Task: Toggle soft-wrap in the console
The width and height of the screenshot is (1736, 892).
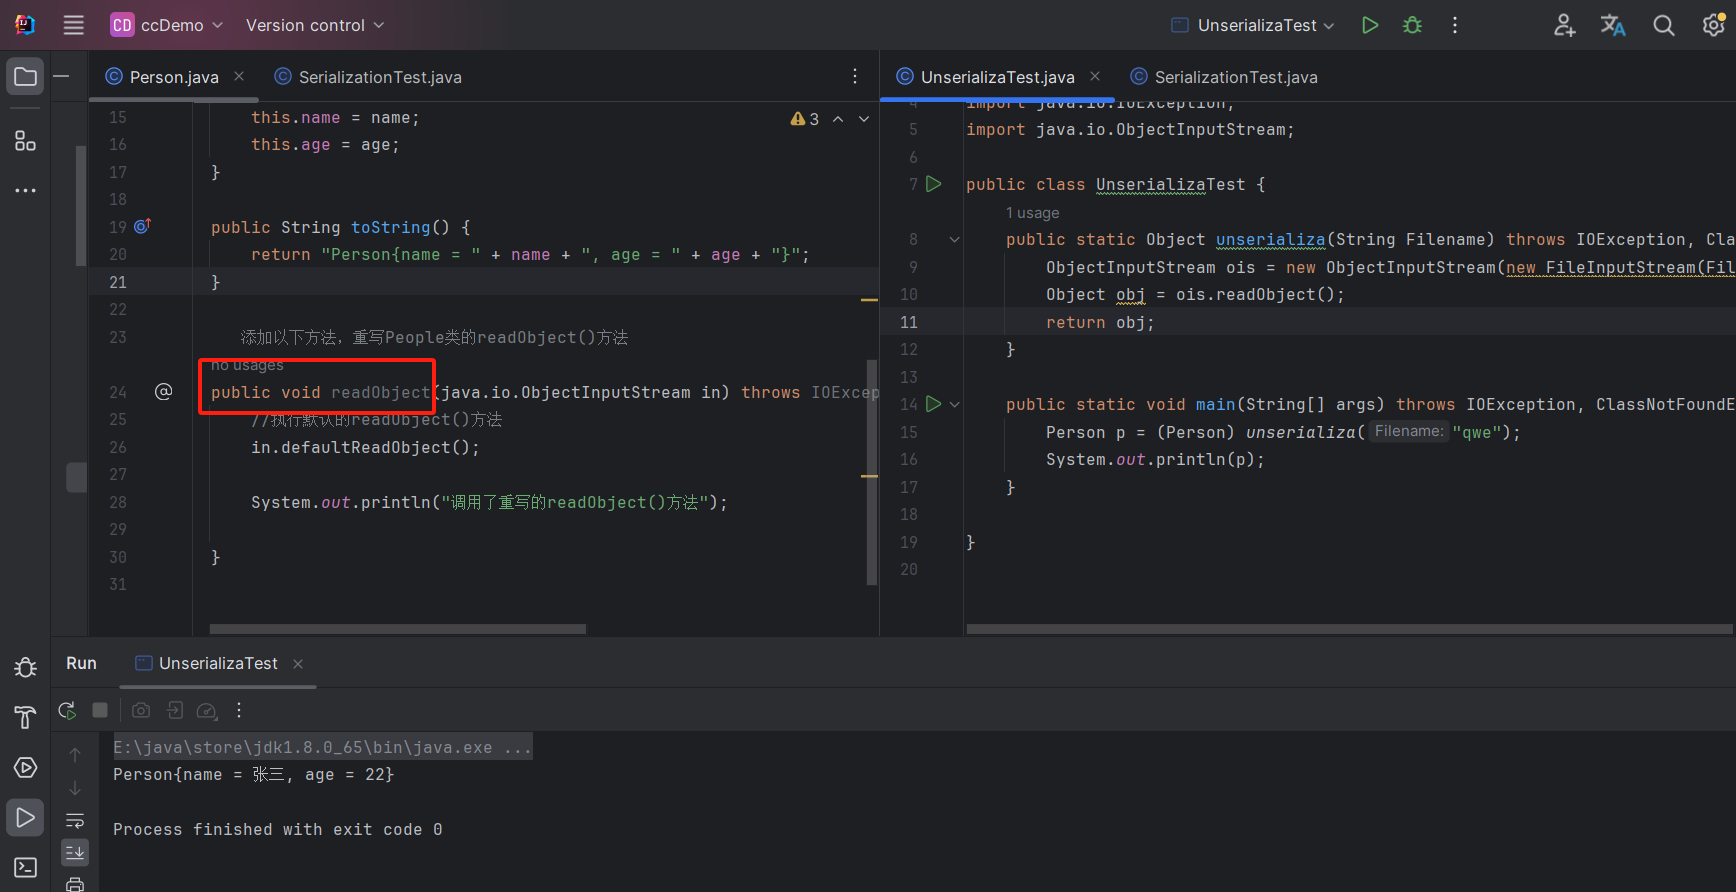Action: pyautogui.click(x=75, y=821)
